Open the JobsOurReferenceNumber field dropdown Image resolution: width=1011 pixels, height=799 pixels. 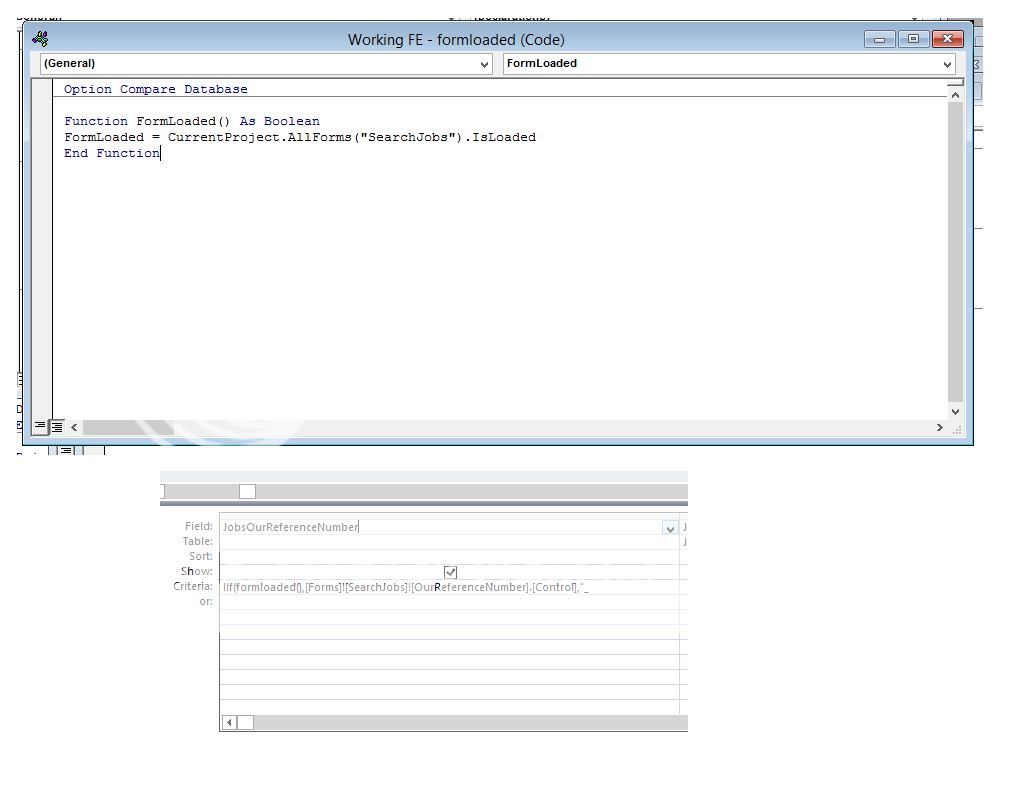(x=670, y=527)
